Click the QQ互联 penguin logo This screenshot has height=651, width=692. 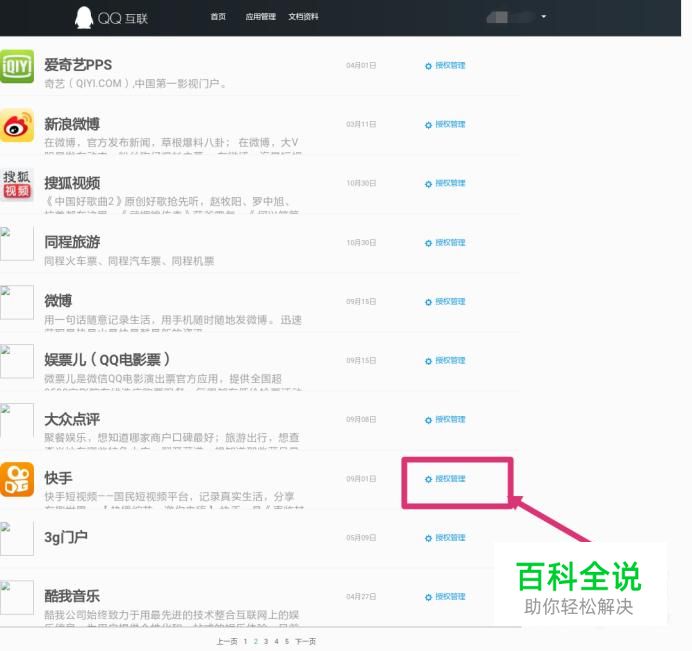[83, 18]
